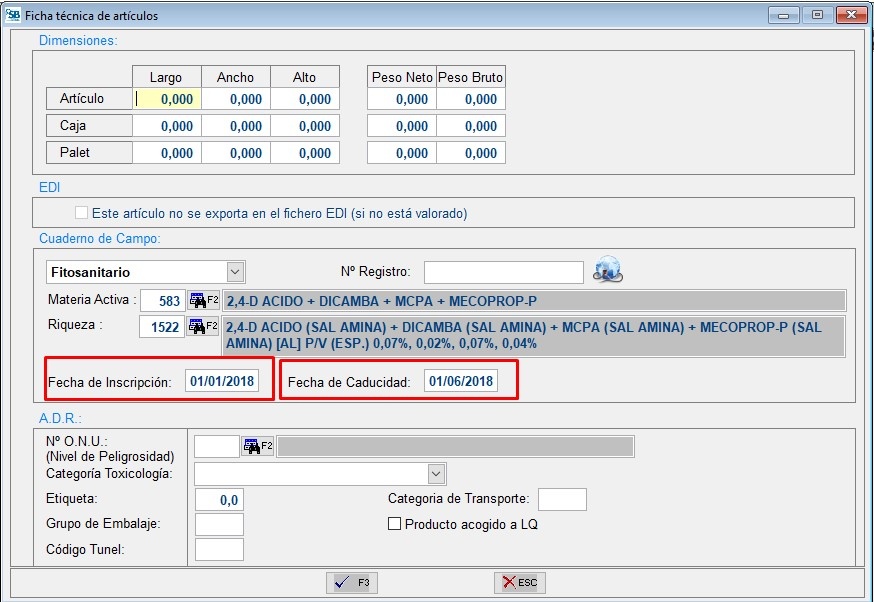Select the Fecha de Inscripción date field
874x602 pixels.
(x=222, y=382)
